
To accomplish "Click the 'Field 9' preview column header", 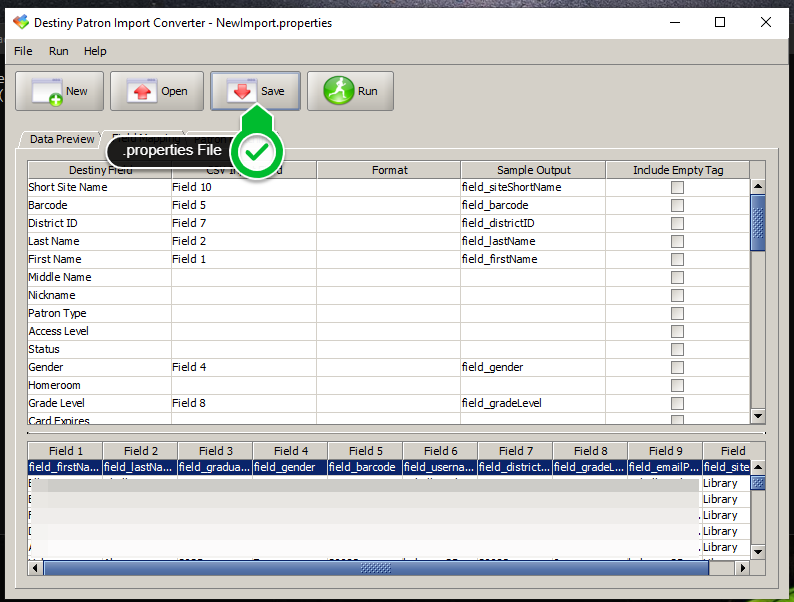I will [665, 451].
